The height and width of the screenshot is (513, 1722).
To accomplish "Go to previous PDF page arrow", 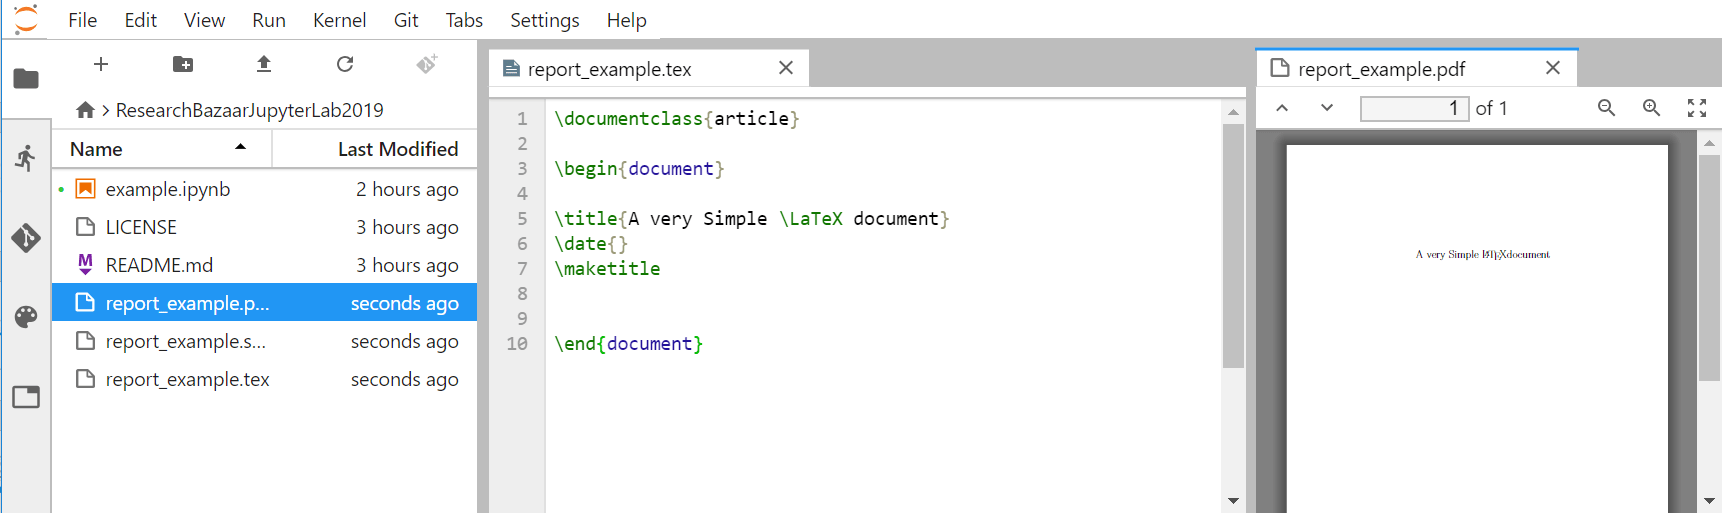I will click(1282, 108).
